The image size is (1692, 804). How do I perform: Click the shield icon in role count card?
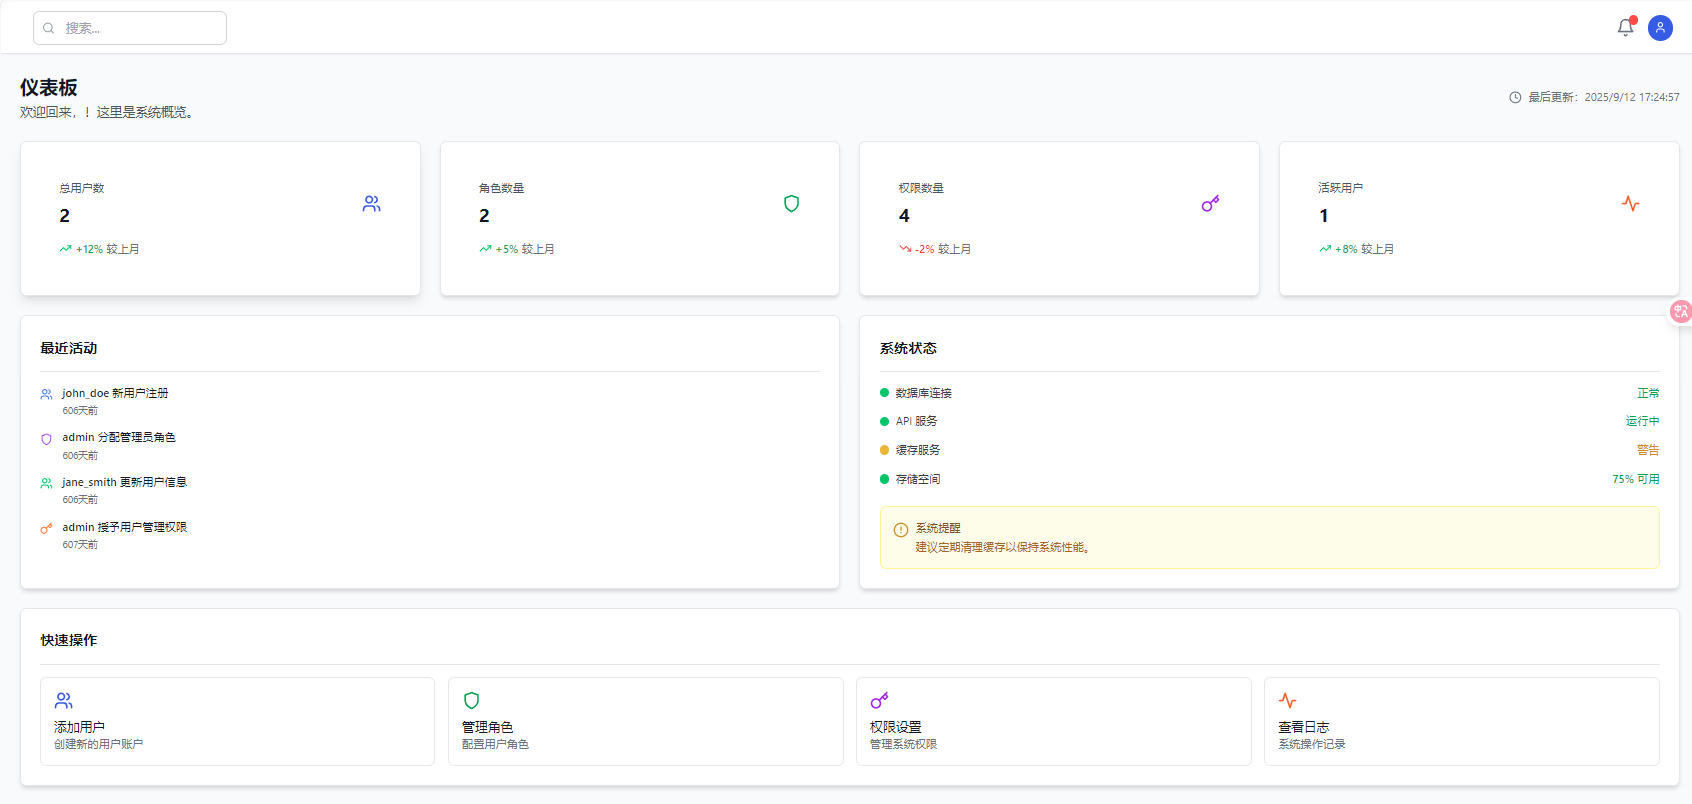pyautogui.click(x=791, y=204)
